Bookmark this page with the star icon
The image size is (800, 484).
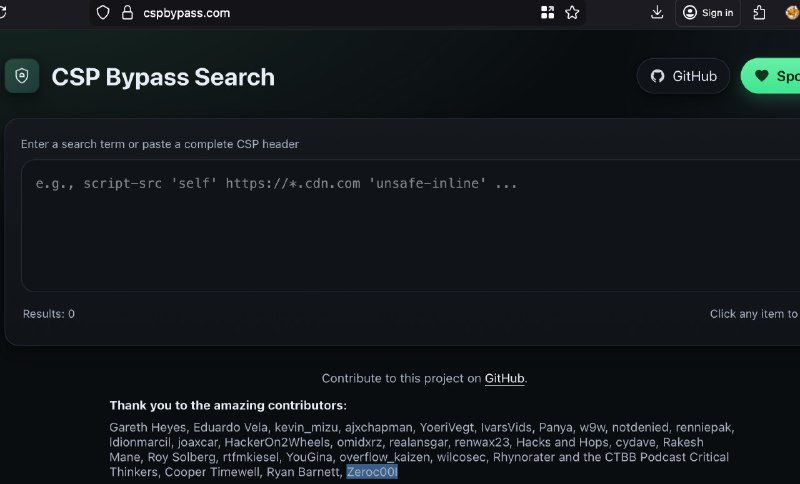572,13
